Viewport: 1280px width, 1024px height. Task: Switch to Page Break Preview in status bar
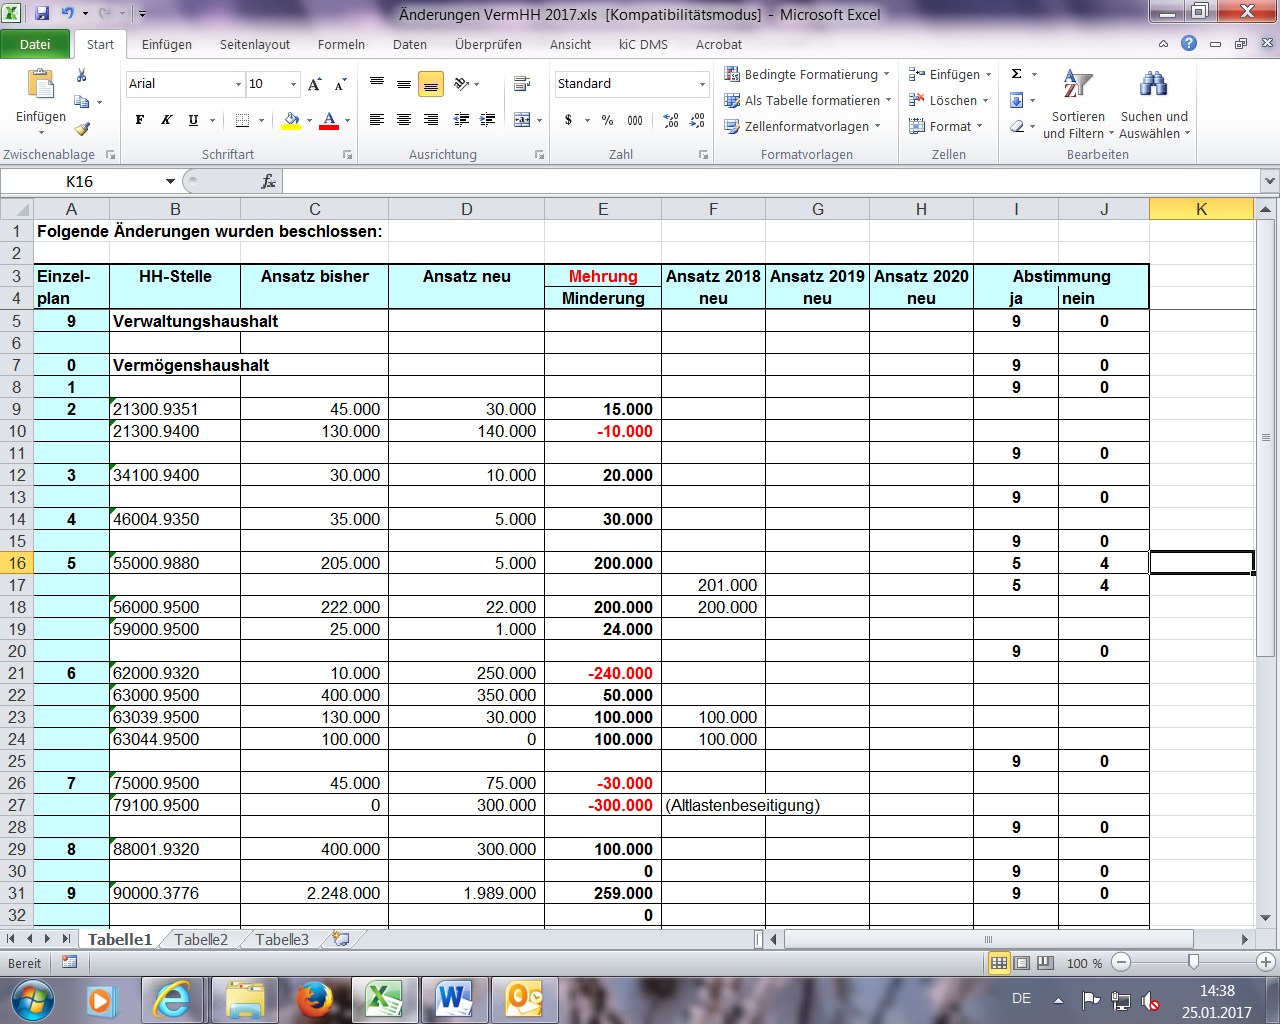tap(1045, 963)
